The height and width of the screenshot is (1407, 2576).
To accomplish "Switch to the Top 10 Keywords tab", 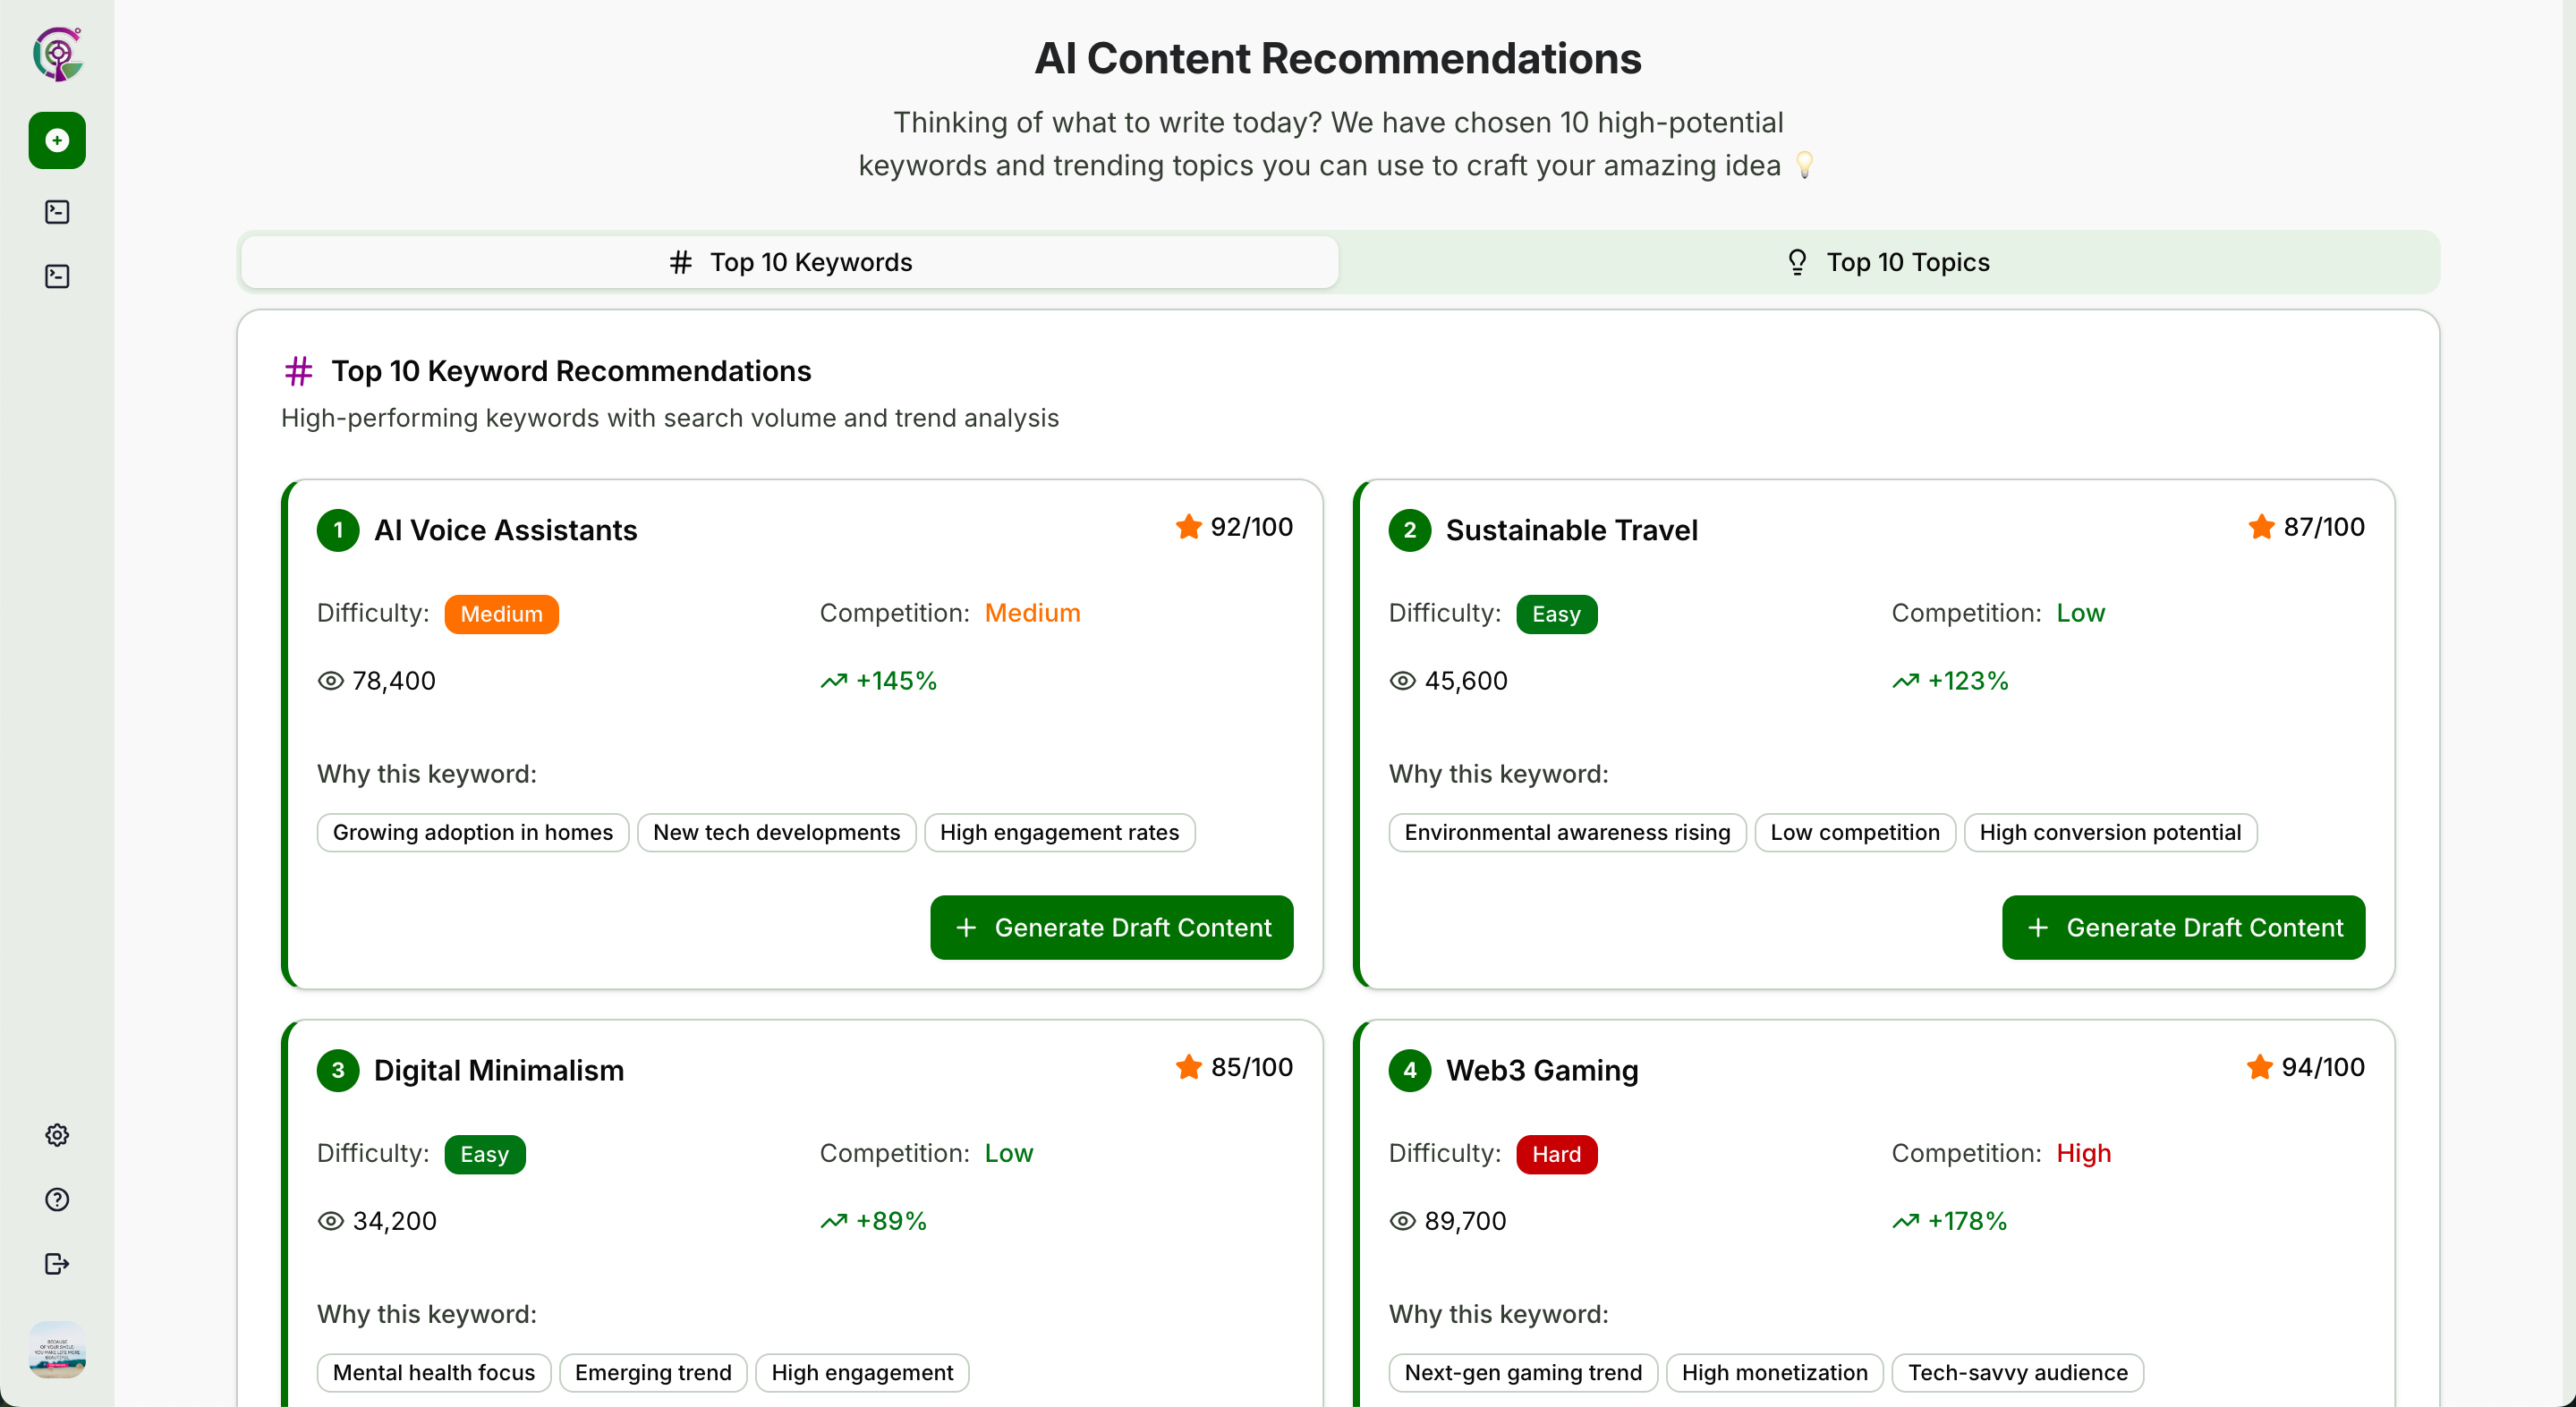I will click(x=790, y=262).
